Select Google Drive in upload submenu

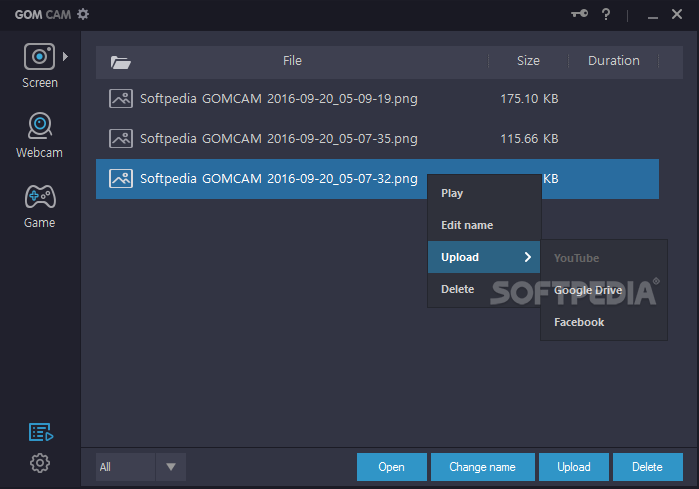coord(604,290)
